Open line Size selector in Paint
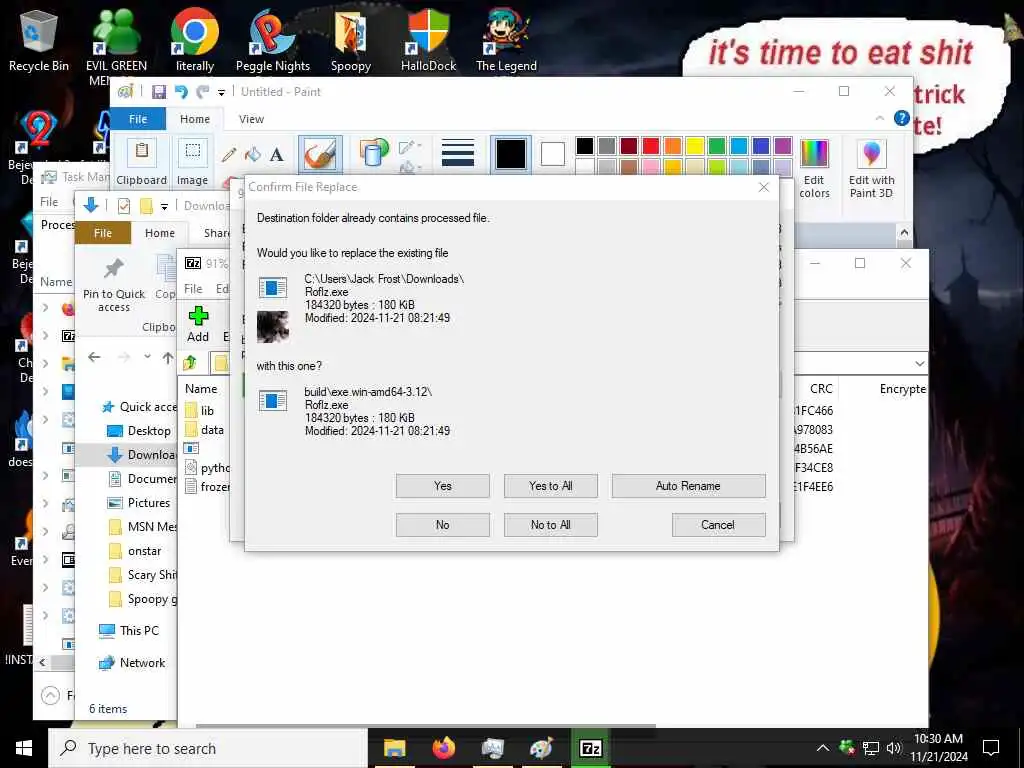 tap(458, 153)
